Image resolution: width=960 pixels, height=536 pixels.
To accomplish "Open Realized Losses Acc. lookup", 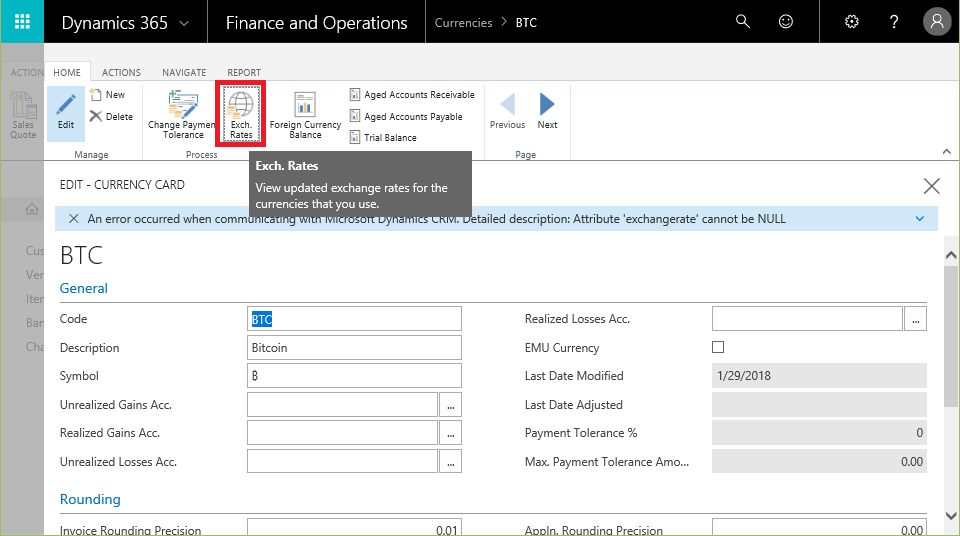I will tap(915, 319).
